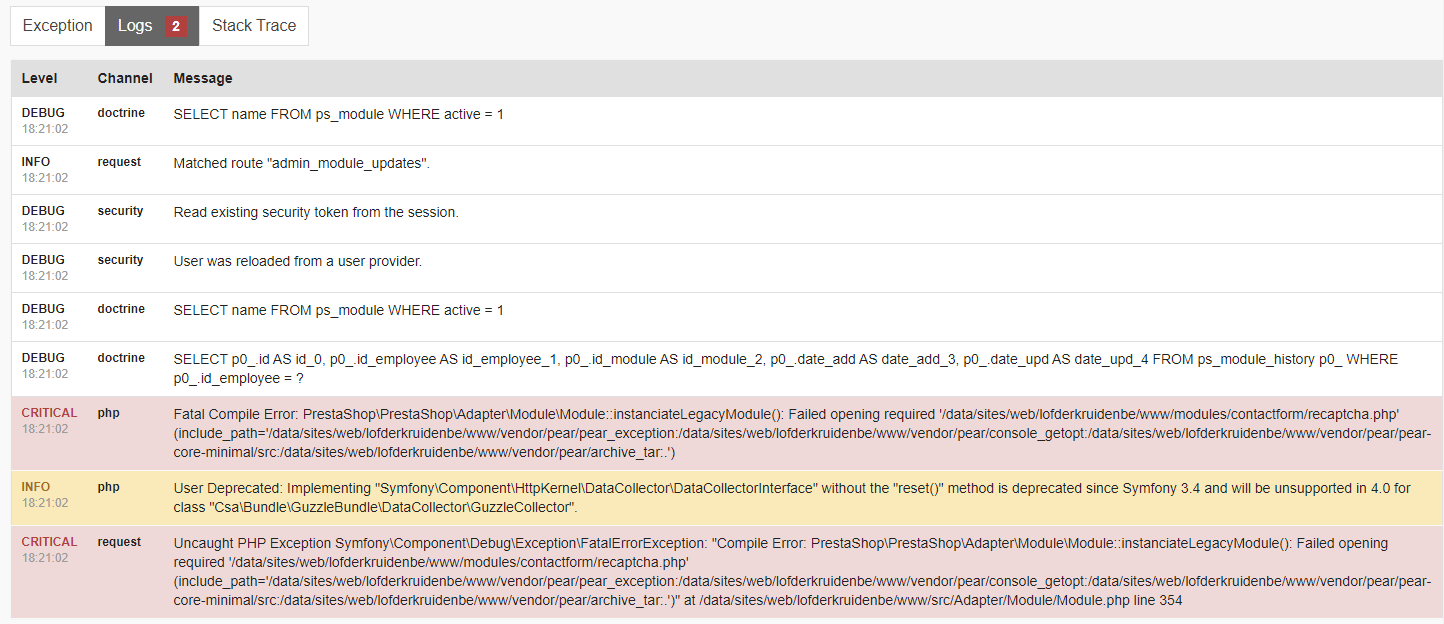Switch to the Exception tab

(57, 26)
